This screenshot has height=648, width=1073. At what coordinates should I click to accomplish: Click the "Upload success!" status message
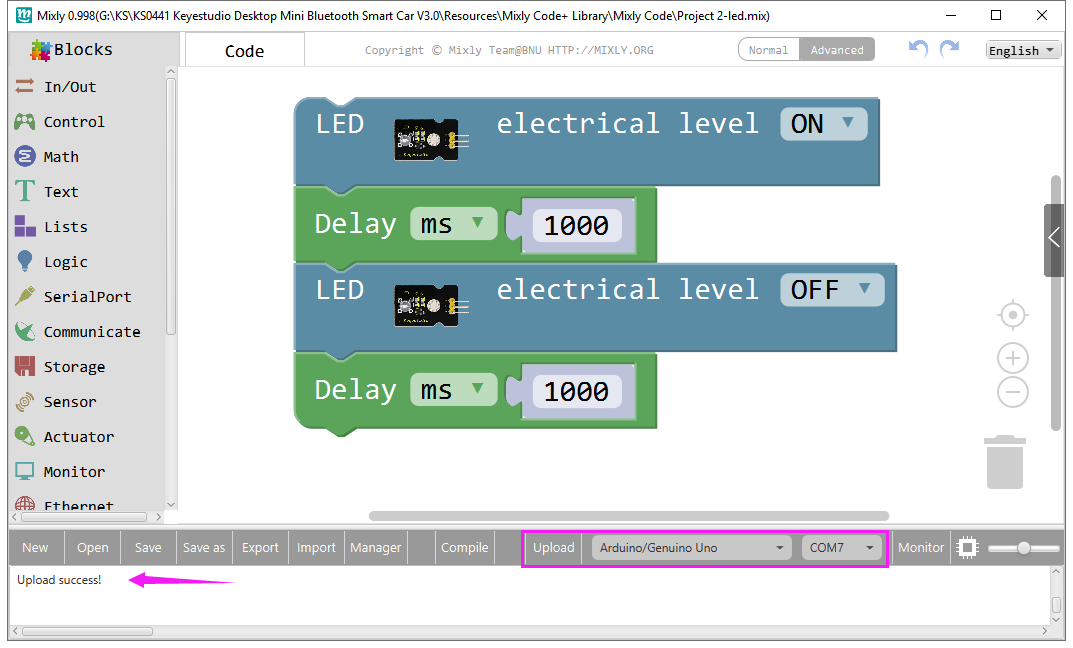pos(59,580)
